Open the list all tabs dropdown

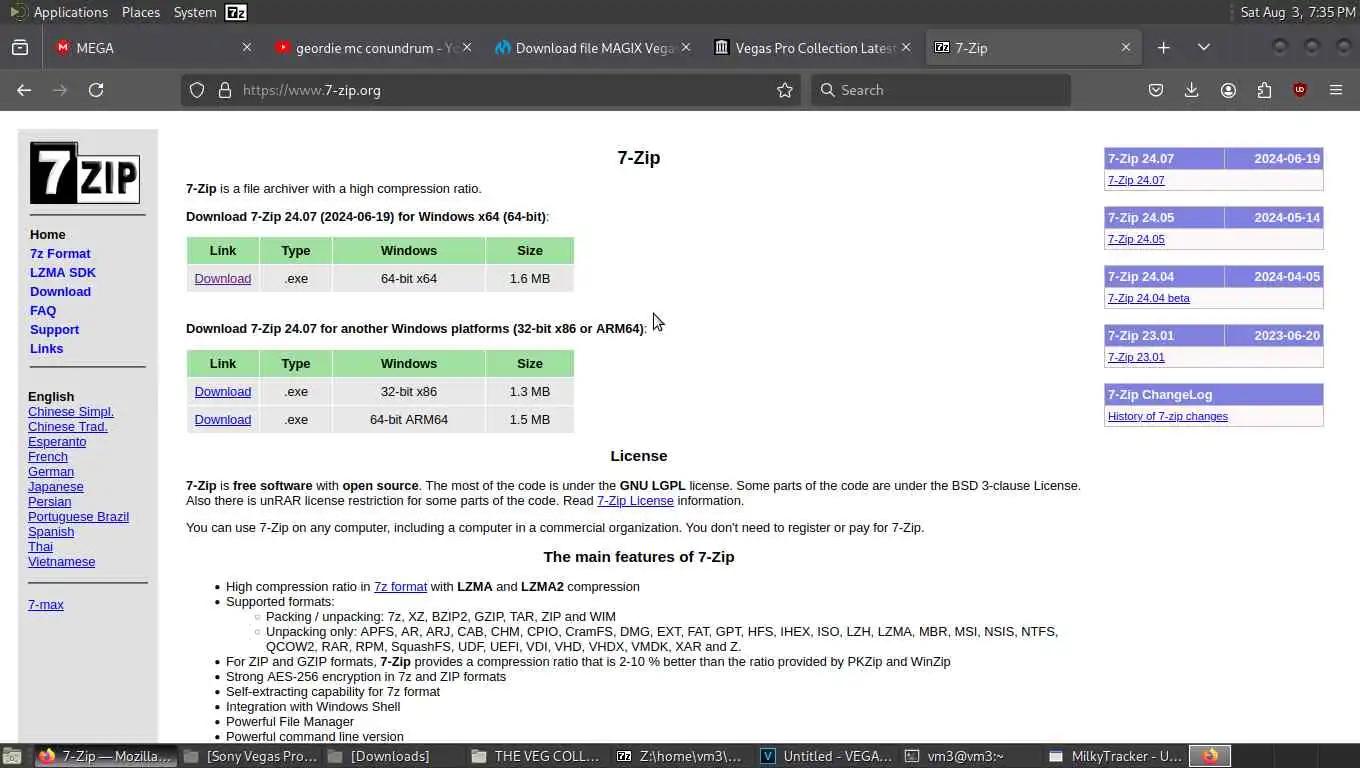pyautogui.click(x=1204, y=47)
